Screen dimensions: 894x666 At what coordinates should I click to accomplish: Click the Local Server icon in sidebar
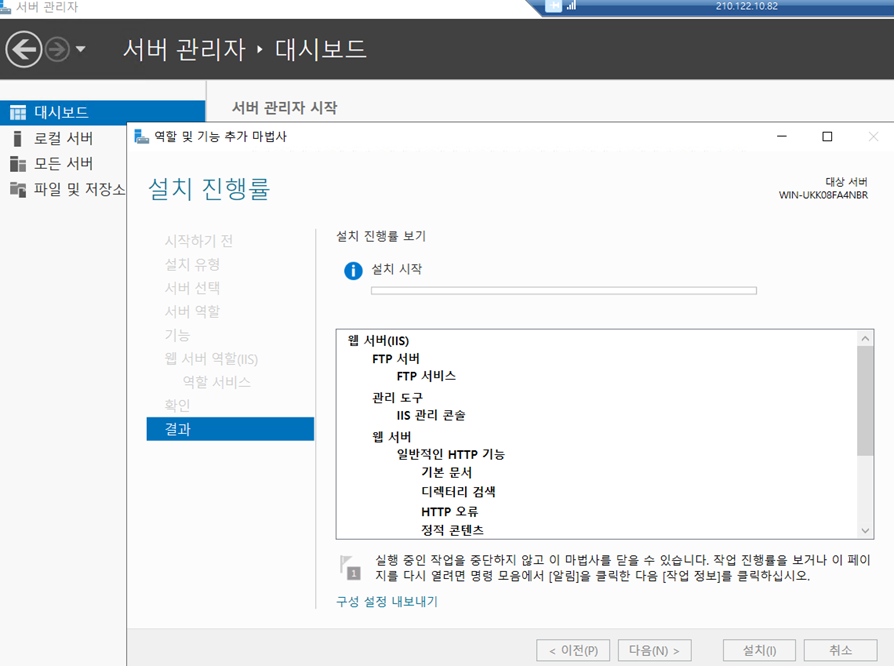point(18,138)
